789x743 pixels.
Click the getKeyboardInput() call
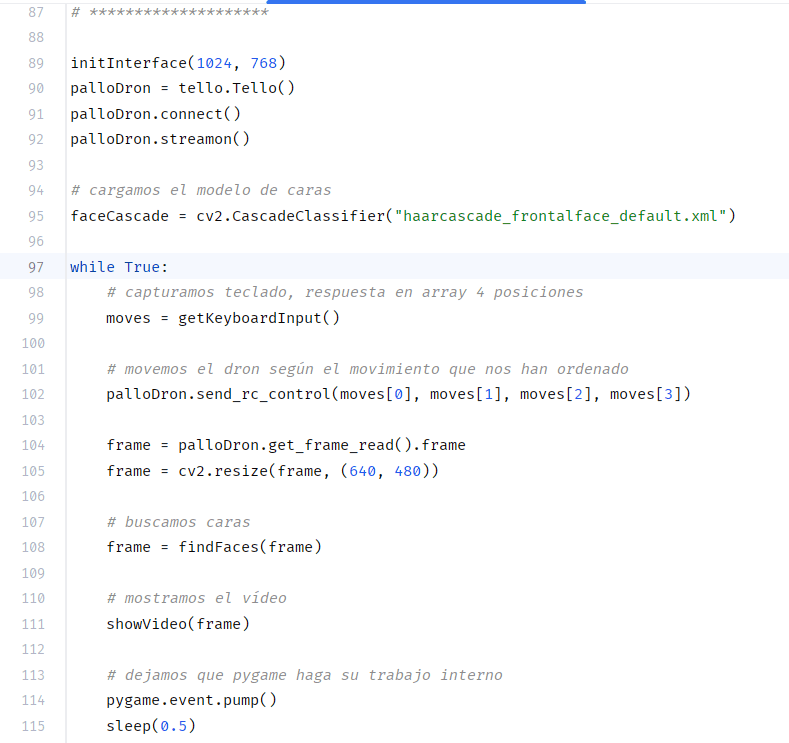[x=259, y=318]
